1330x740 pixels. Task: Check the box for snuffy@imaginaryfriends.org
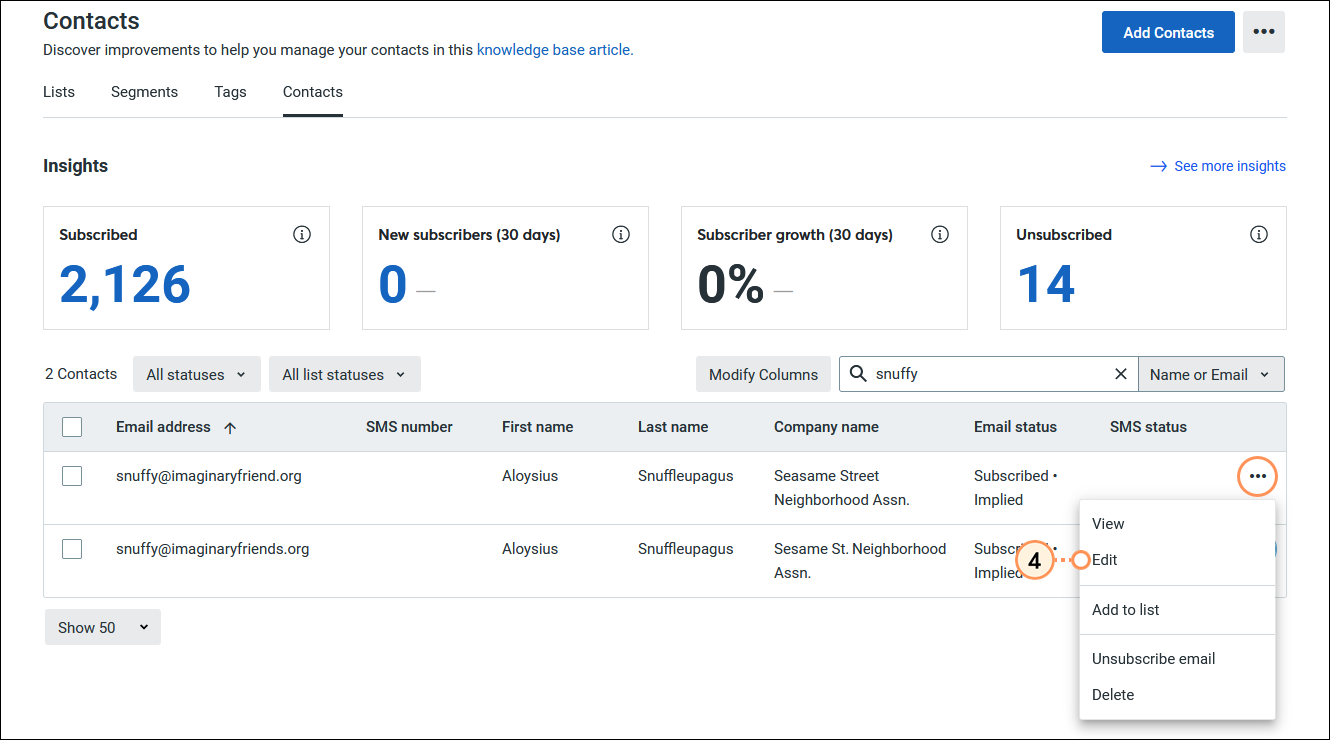72,549
